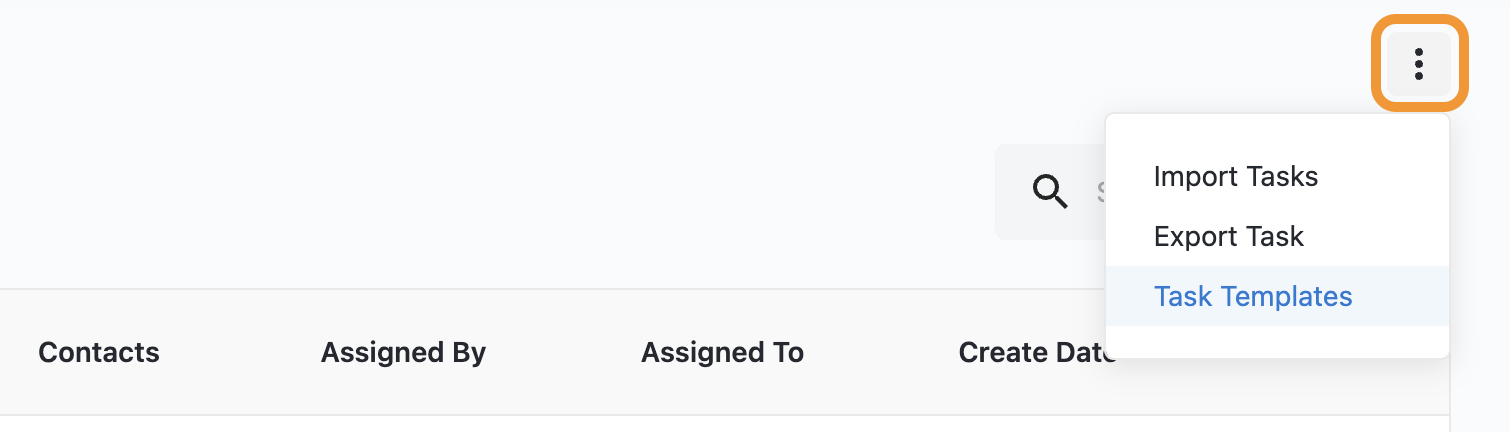The width and height of the screenshot is (1510, 432).
Task: Select the Assigned By table heading
Action: pos(403,352)
